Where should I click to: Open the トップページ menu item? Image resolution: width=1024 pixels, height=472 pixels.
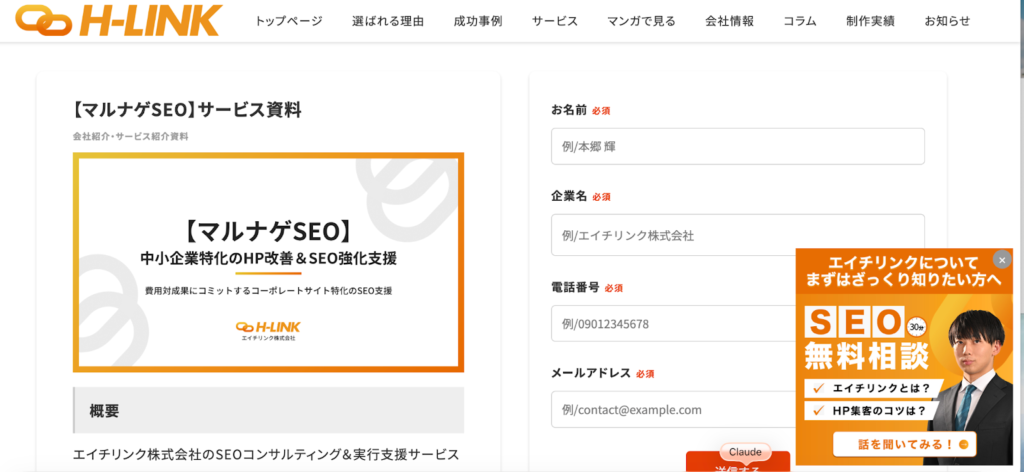click(x=289, y=21)
